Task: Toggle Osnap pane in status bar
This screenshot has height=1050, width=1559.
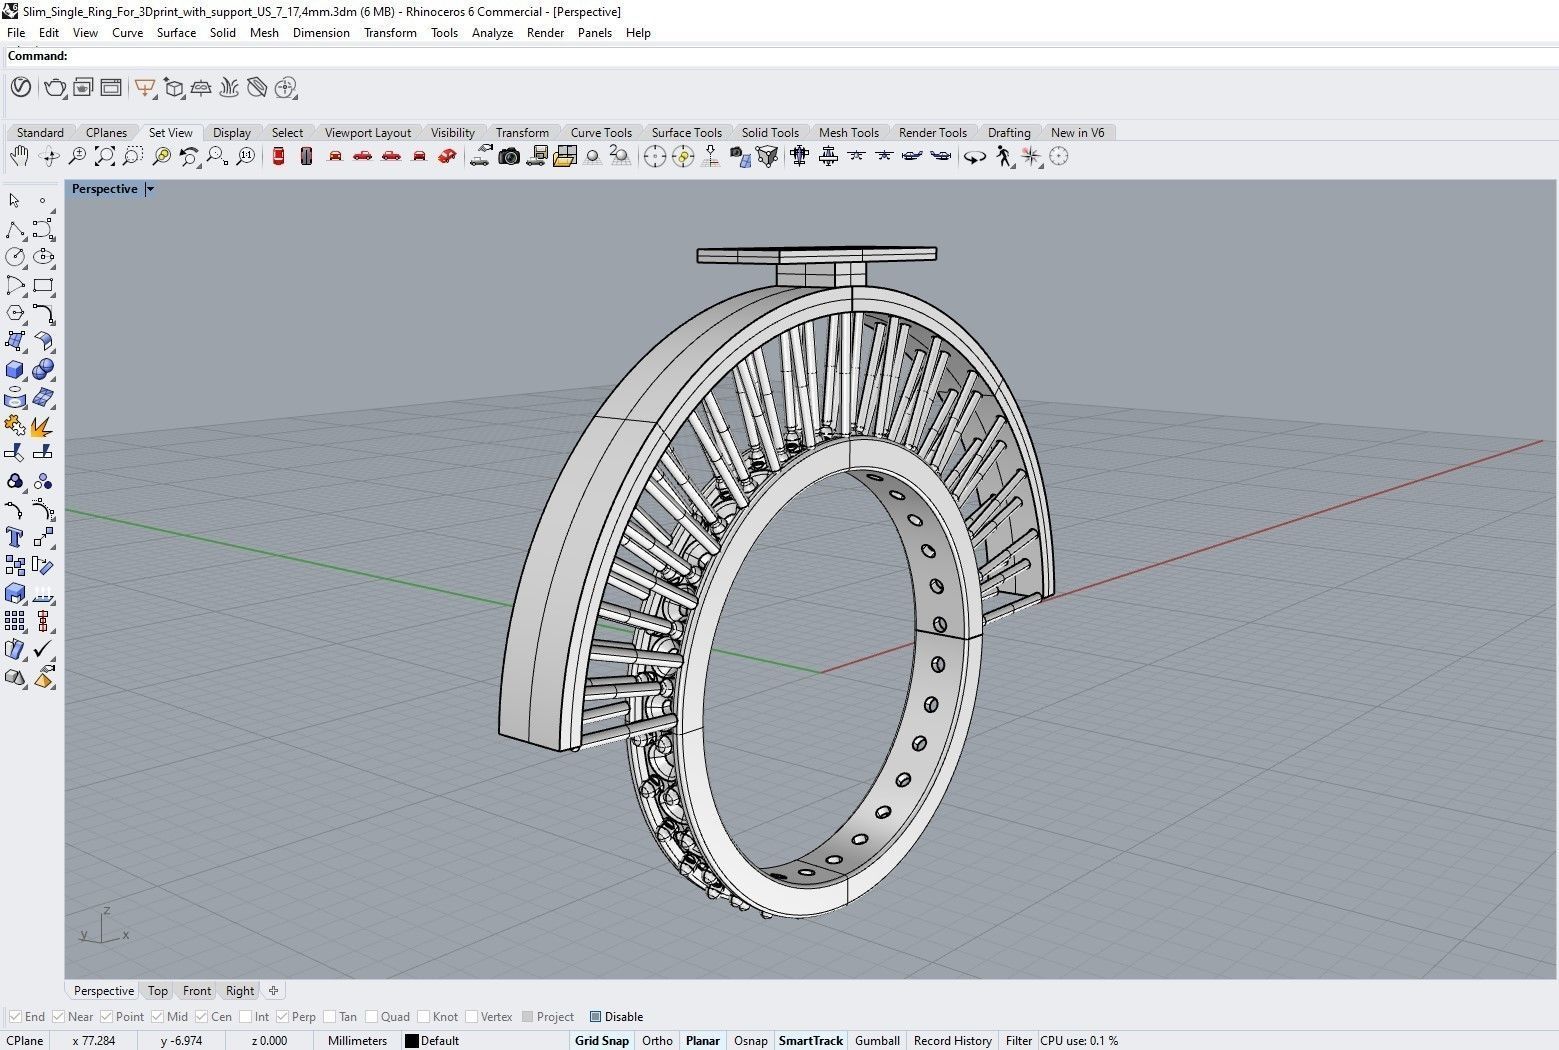Action: (751, 1041)
